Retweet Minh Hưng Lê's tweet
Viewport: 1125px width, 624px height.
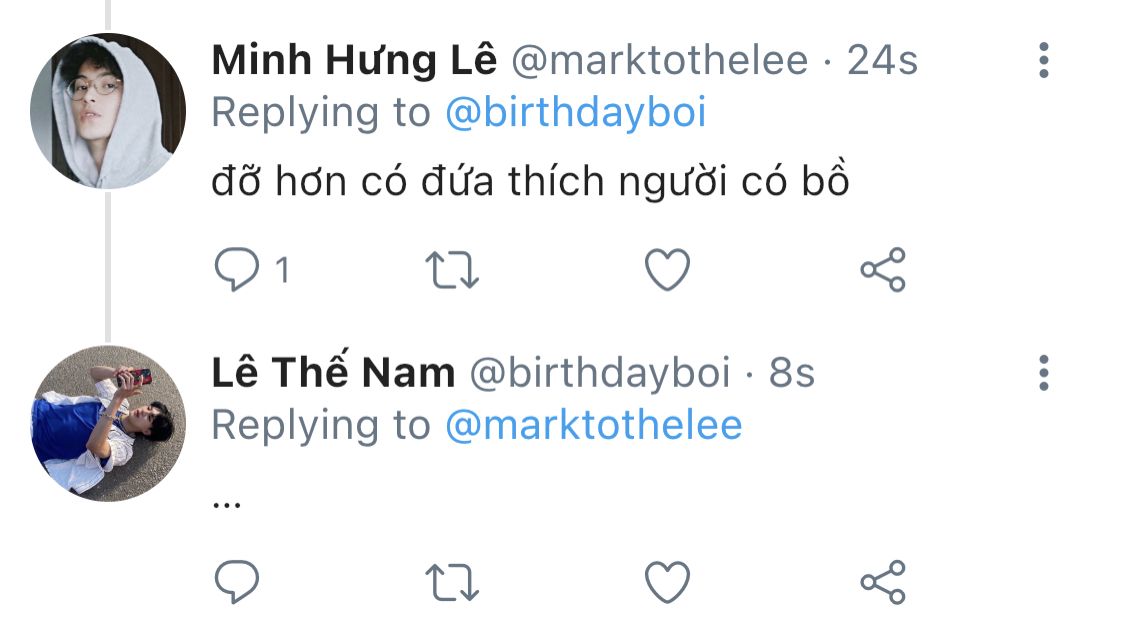(453, 270)
